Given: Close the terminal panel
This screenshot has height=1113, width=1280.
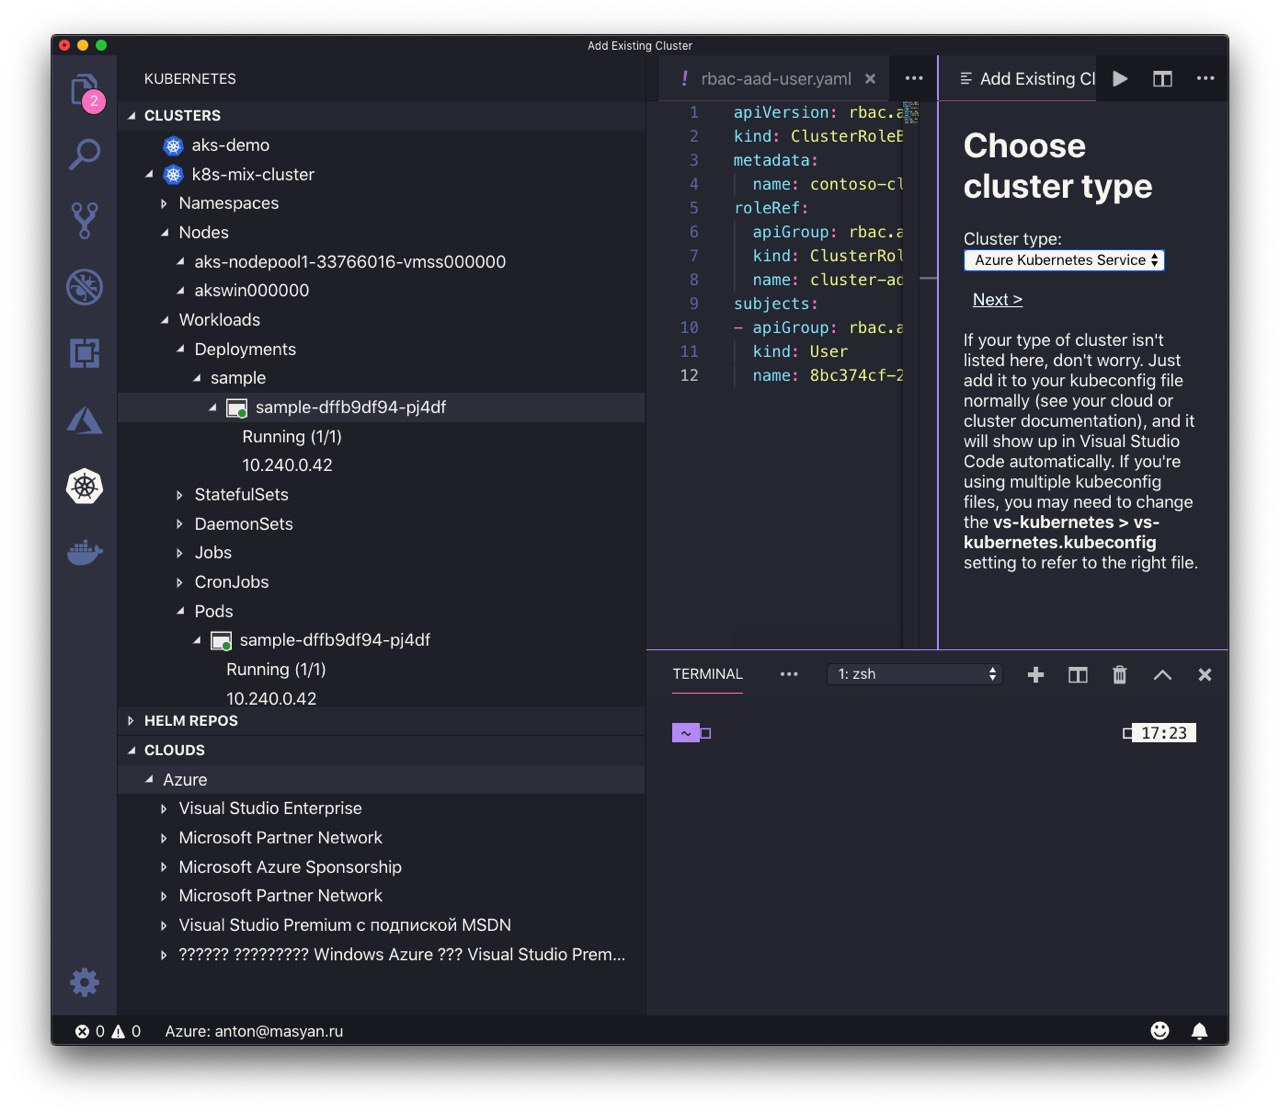Looking at the screenshot, I should [x=1205, y=675].
